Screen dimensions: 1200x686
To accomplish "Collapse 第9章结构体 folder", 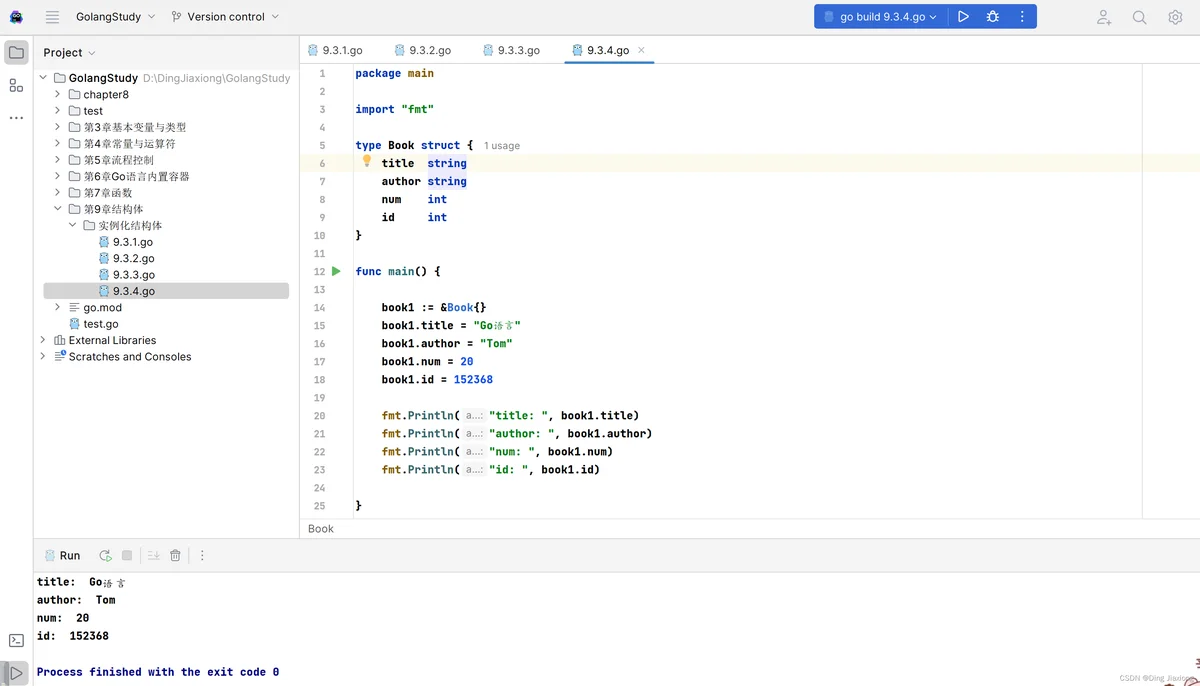I will pos(58,209).
